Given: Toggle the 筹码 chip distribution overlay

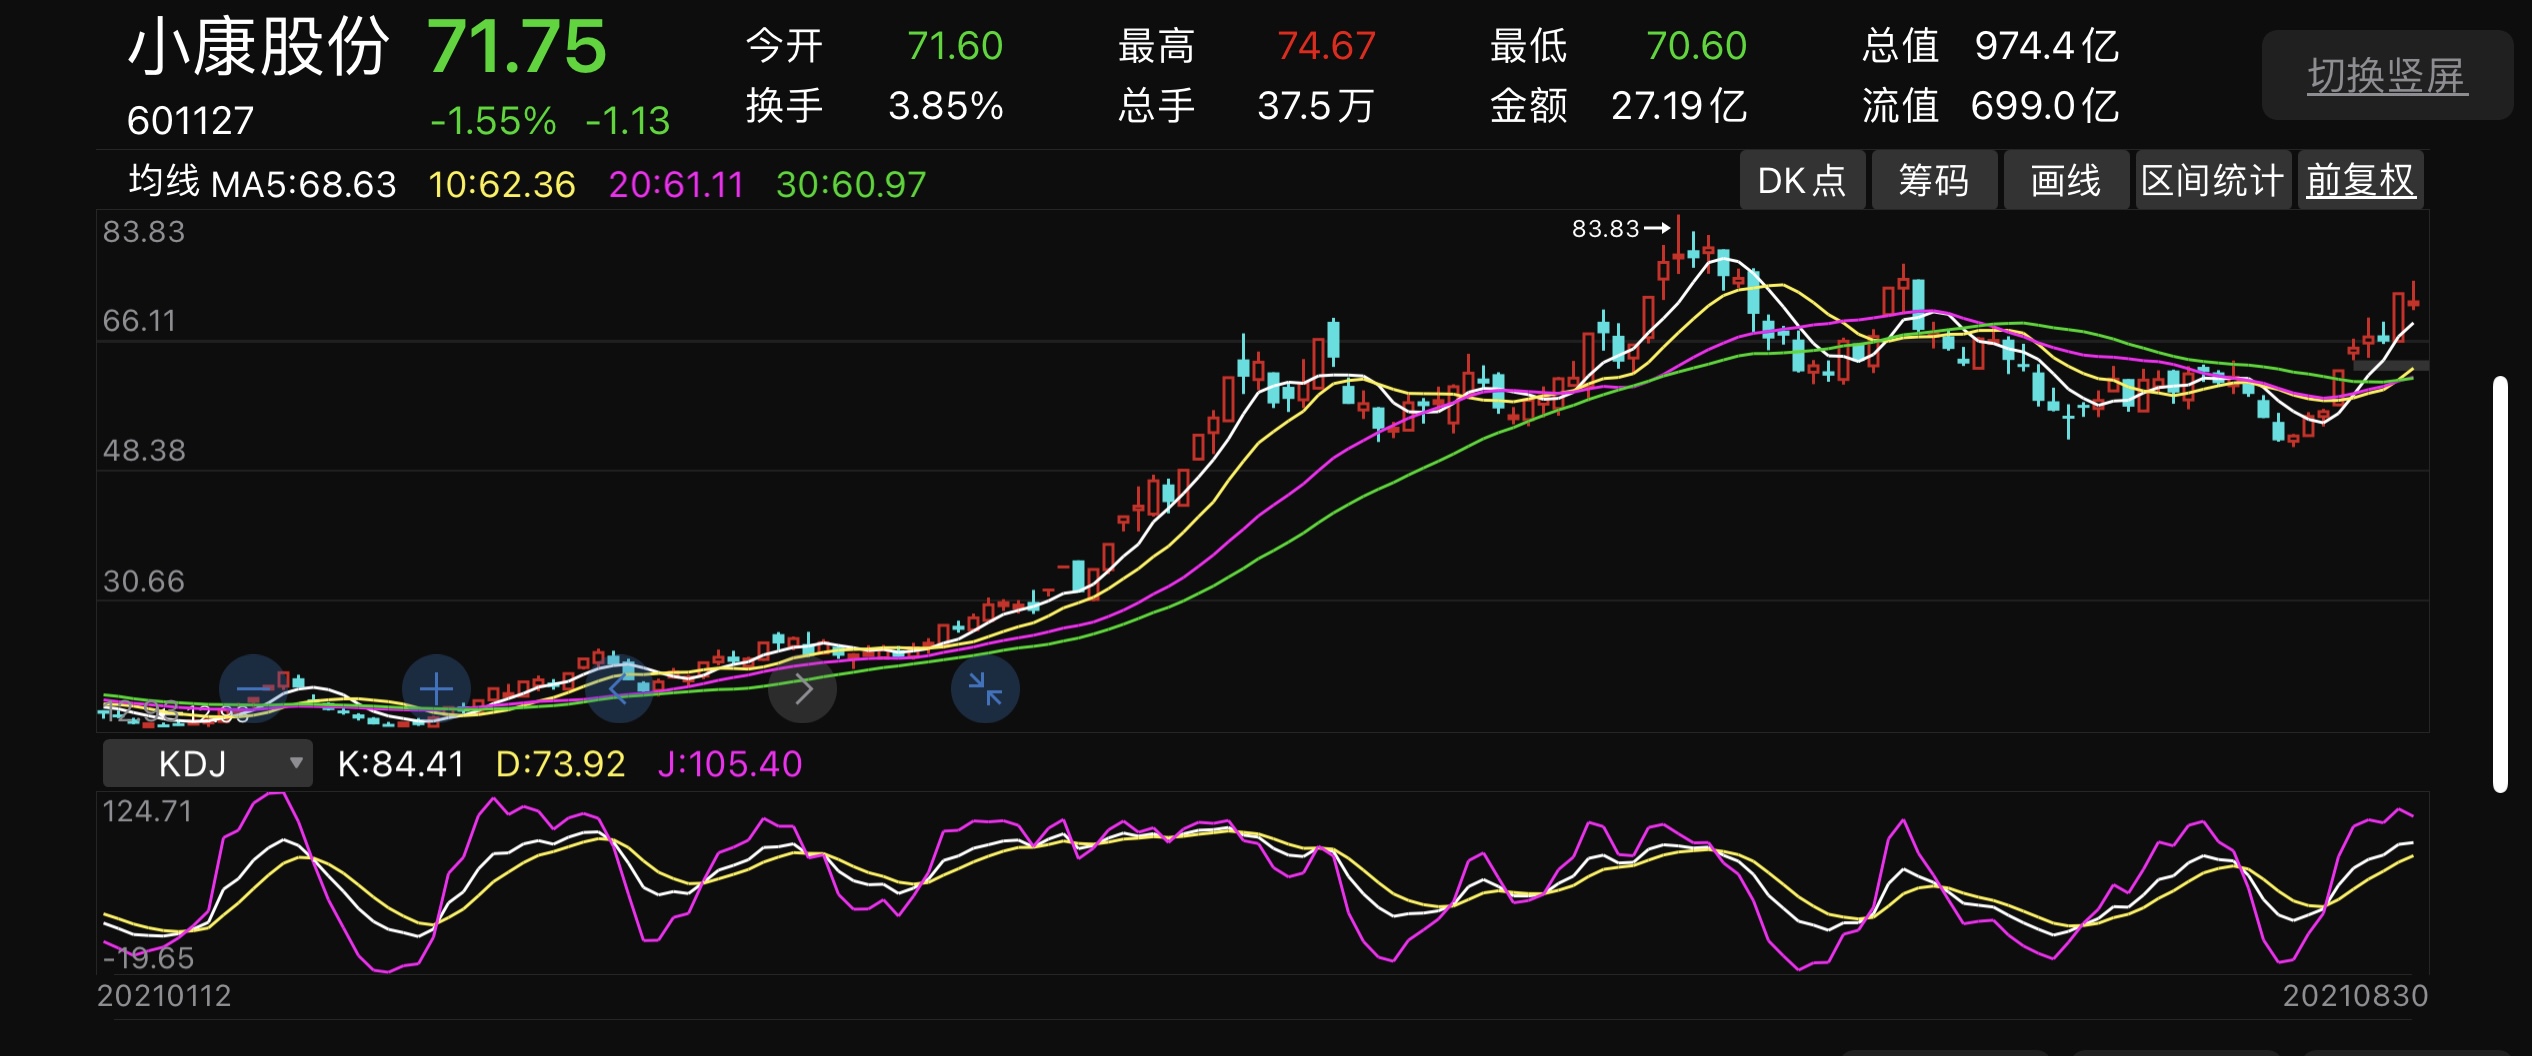Looking at the screenshot, I should click(x=1934, y=180).
